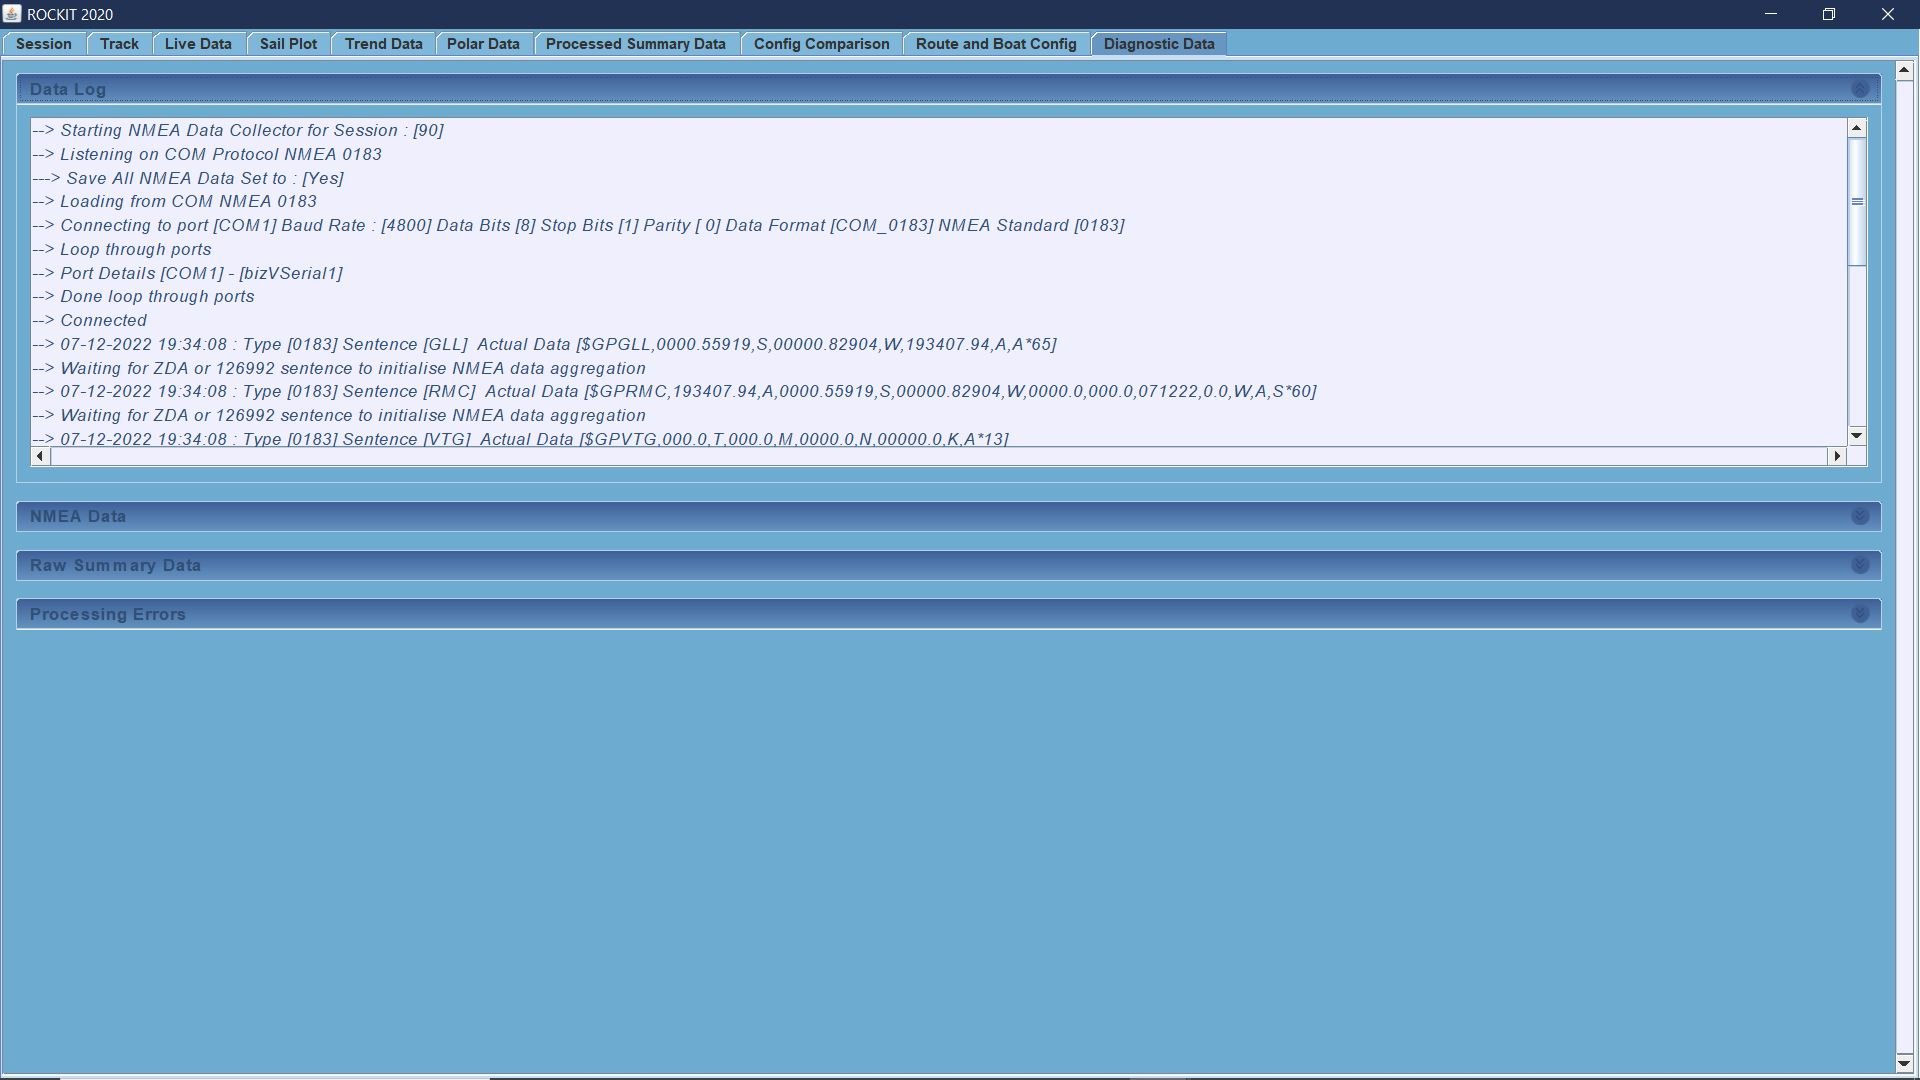1920x1080 pixels.
Task: Switch to the Track tab
Action: 119,44
